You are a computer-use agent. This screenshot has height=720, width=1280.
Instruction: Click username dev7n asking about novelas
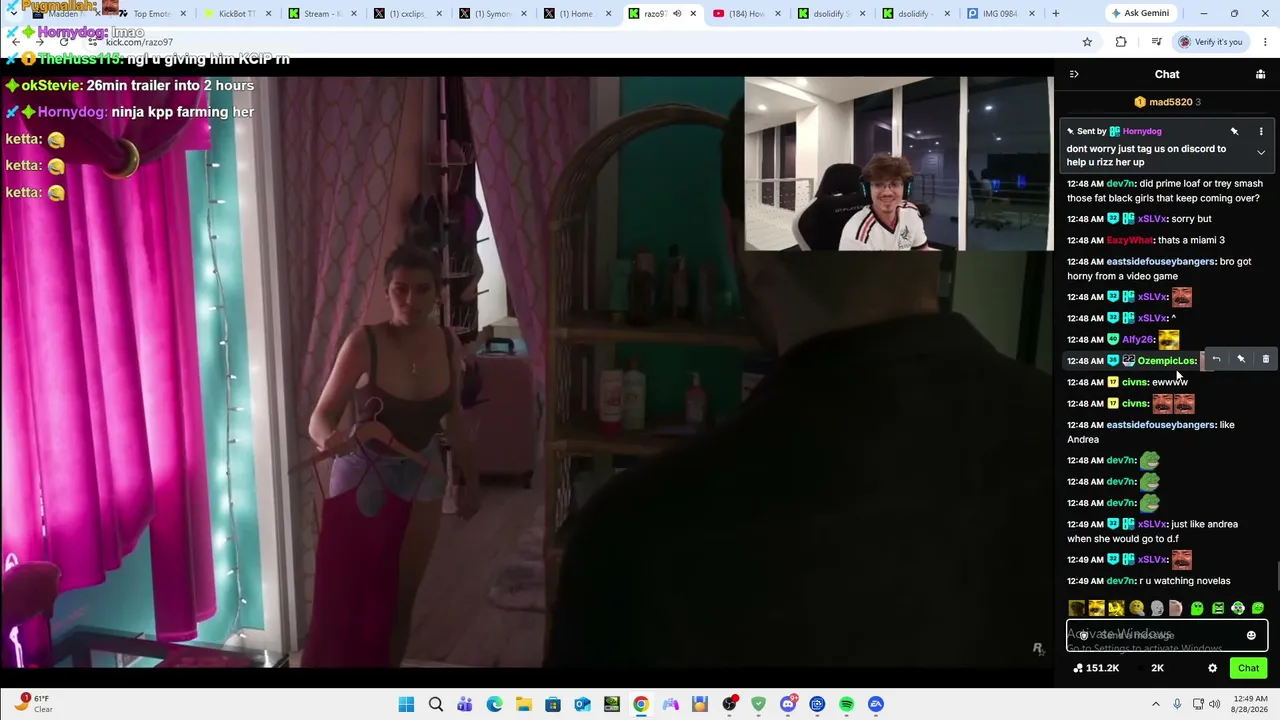click(x=1120, y=581)
